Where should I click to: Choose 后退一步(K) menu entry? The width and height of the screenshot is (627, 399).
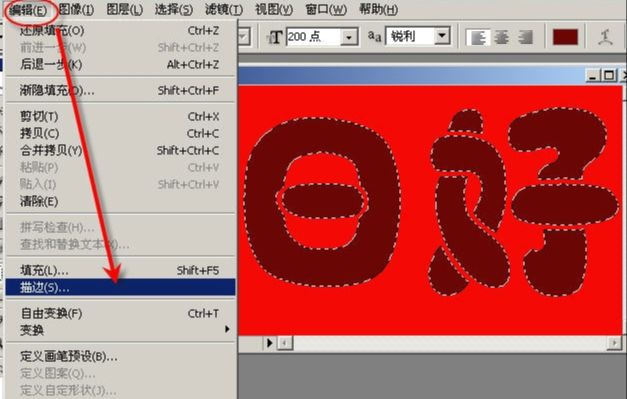pyautogui.click(x=120, y=64)
